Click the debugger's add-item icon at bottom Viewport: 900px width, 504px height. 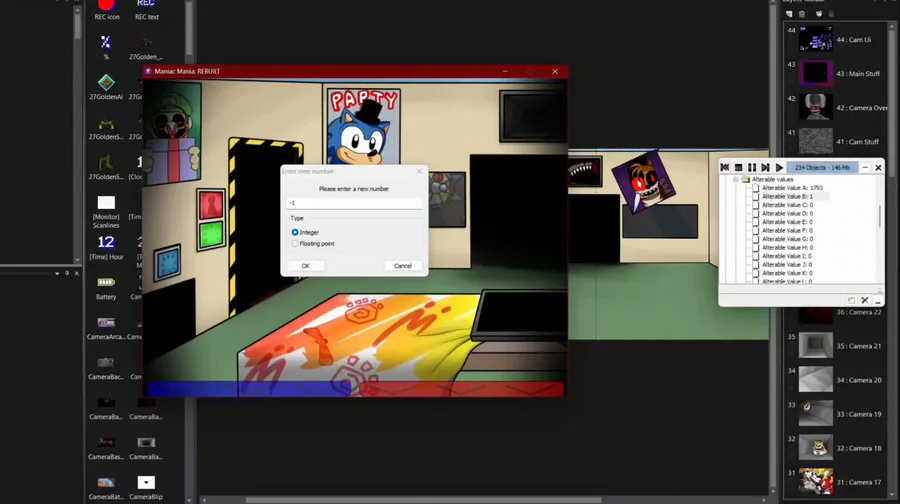tap(851, 300)
